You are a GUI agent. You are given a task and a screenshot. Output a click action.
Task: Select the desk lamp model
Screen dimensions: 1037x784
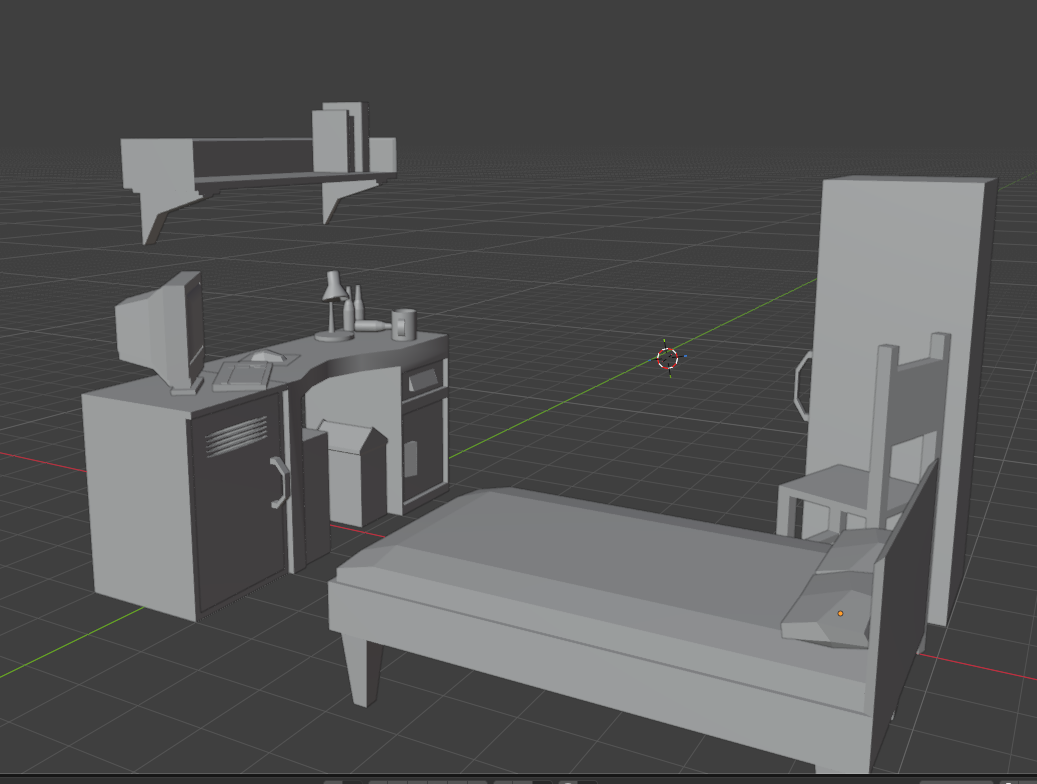pyautogui.click(x=334, y=306)
